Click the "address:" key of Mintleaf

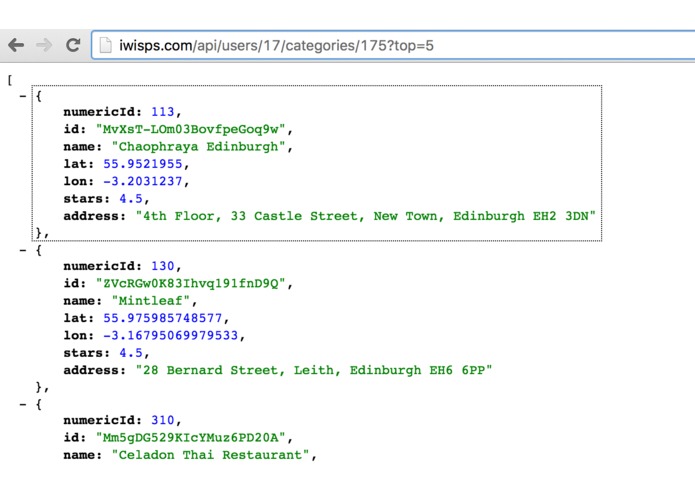[94, 370]
